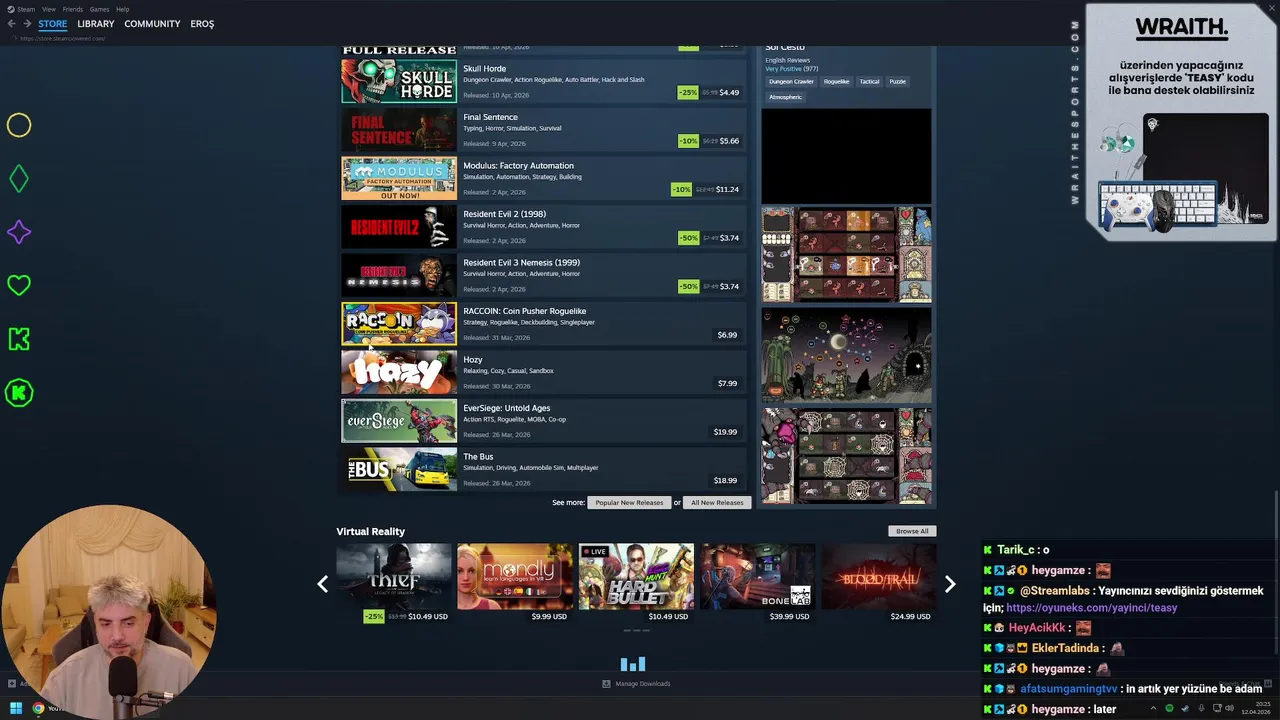The height and width of the screenshot is (720, 1280).
Task: Open the Resident Evil 2 capsule image
Action: (399, 227)
